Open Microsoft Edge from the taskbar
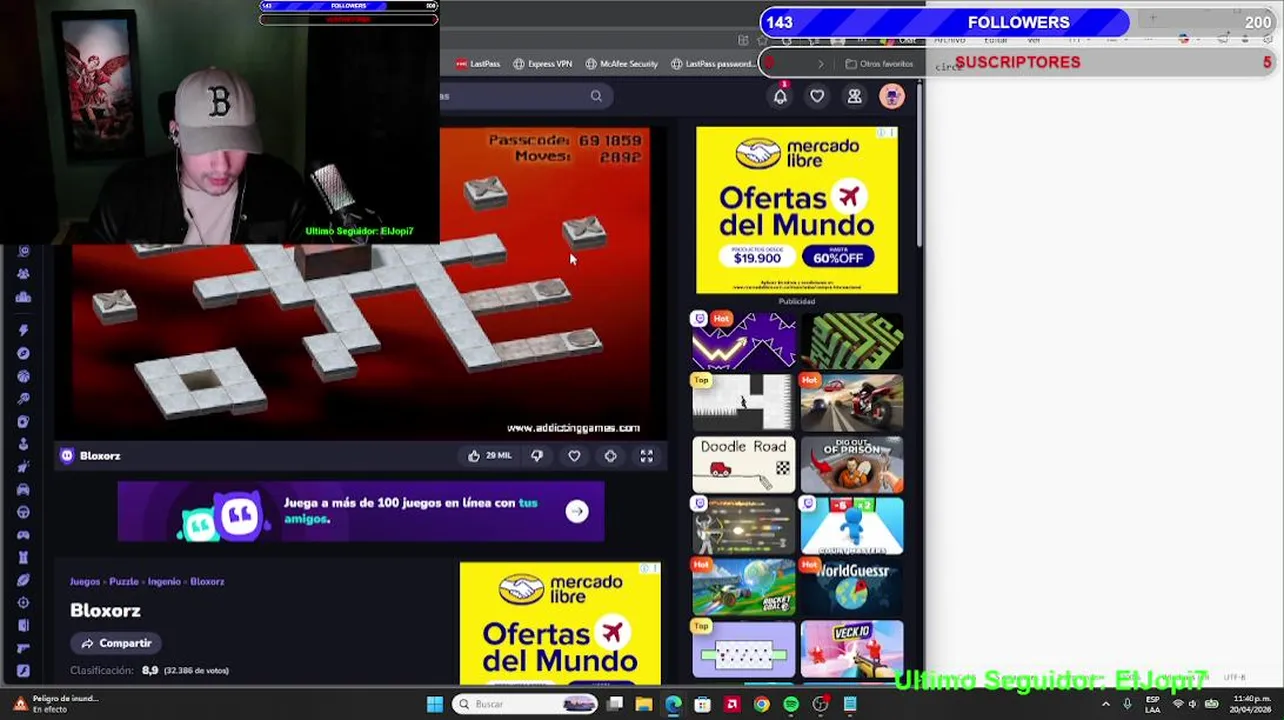 673,704
